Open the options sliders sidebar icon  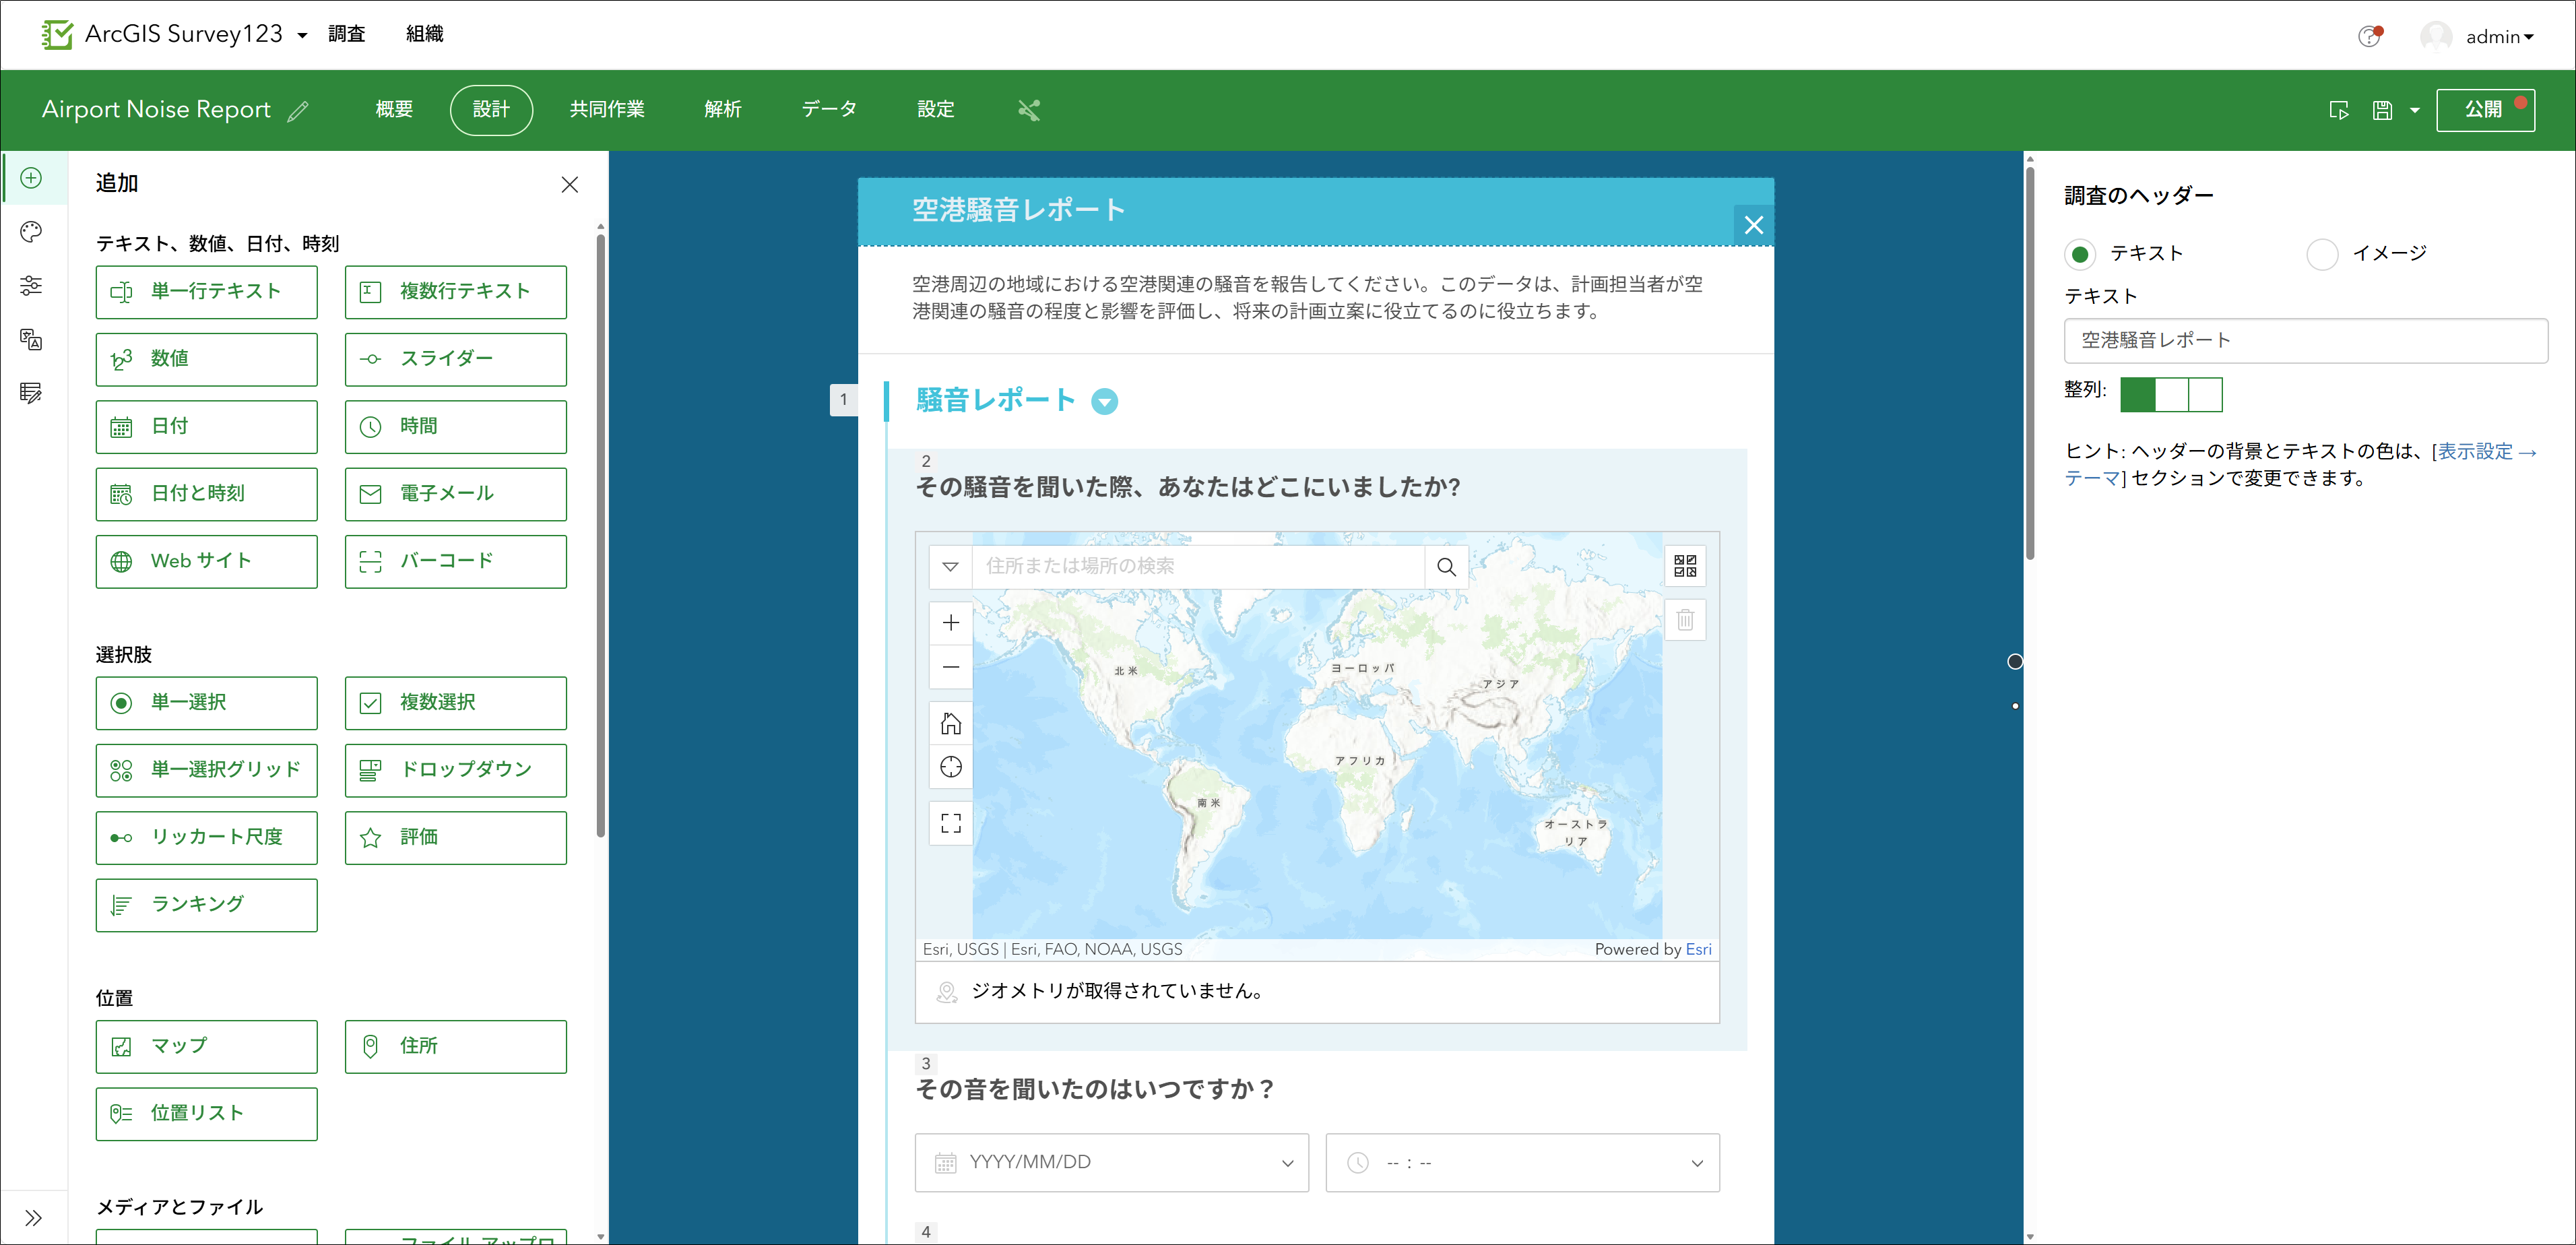click(x=31, y=286)
